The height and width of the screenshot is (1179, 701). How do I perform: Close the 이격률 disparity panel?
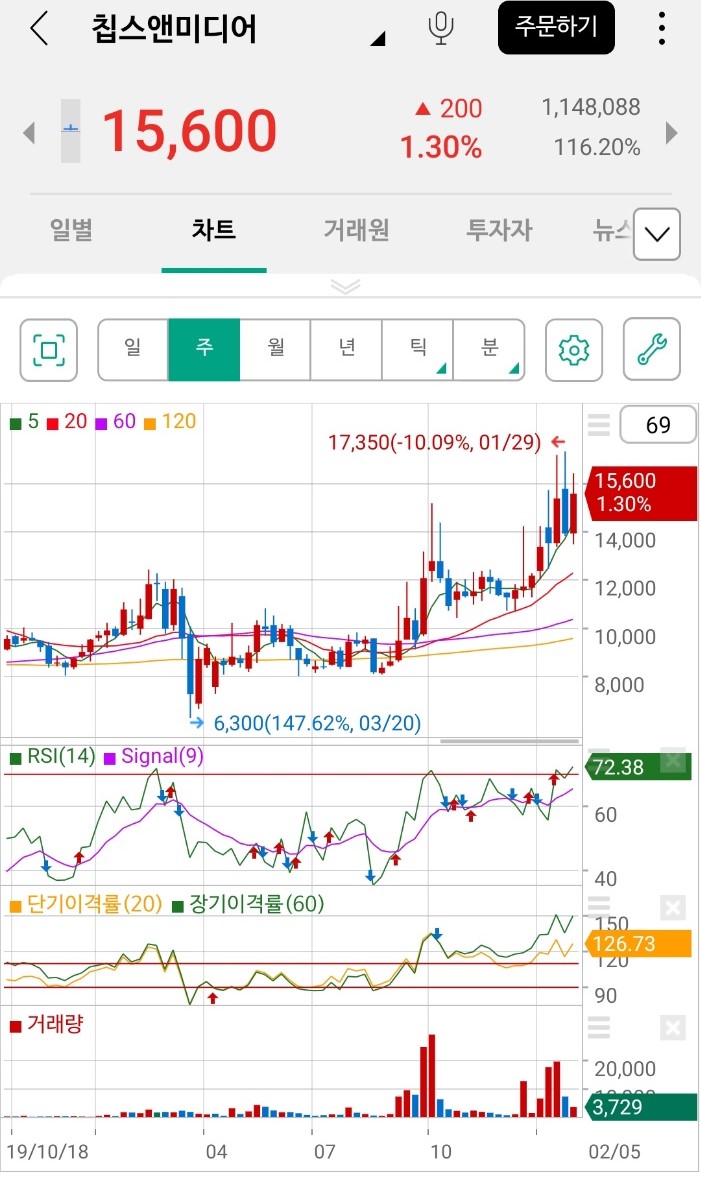(673, 908)
